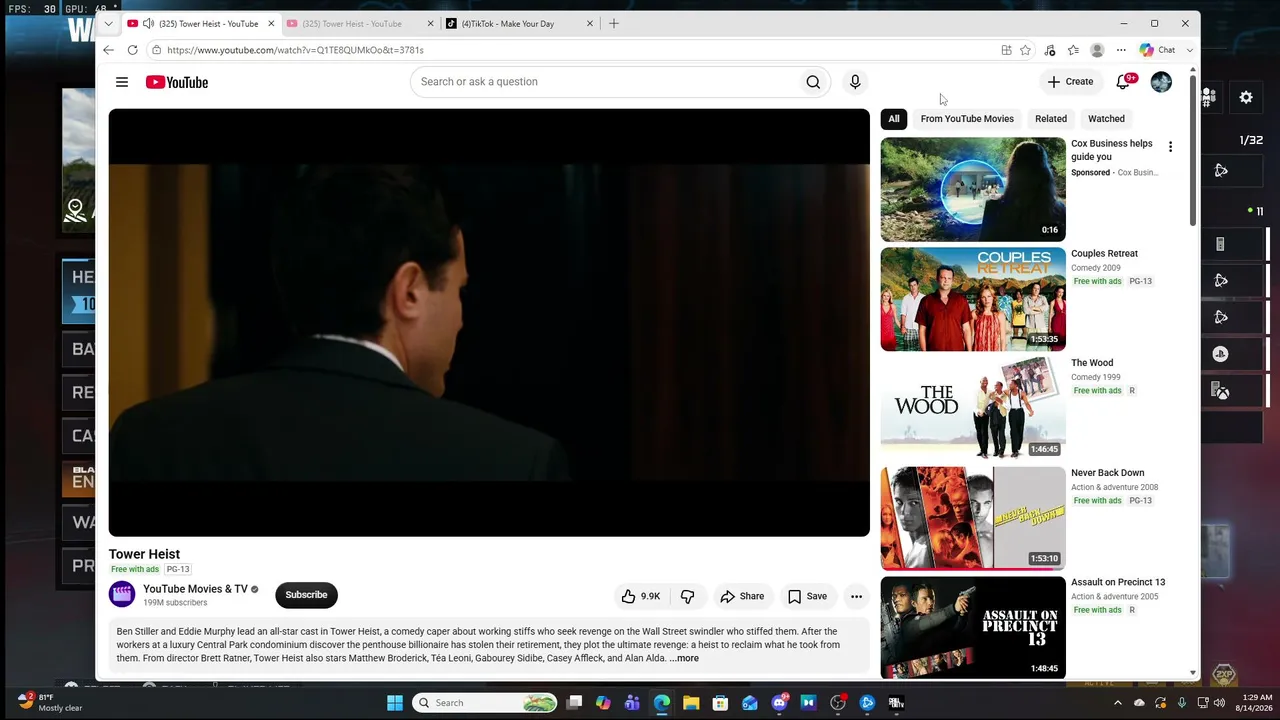Show hidden system tray icons
Screen dimensions: 1280x720
coord(1118,703)
